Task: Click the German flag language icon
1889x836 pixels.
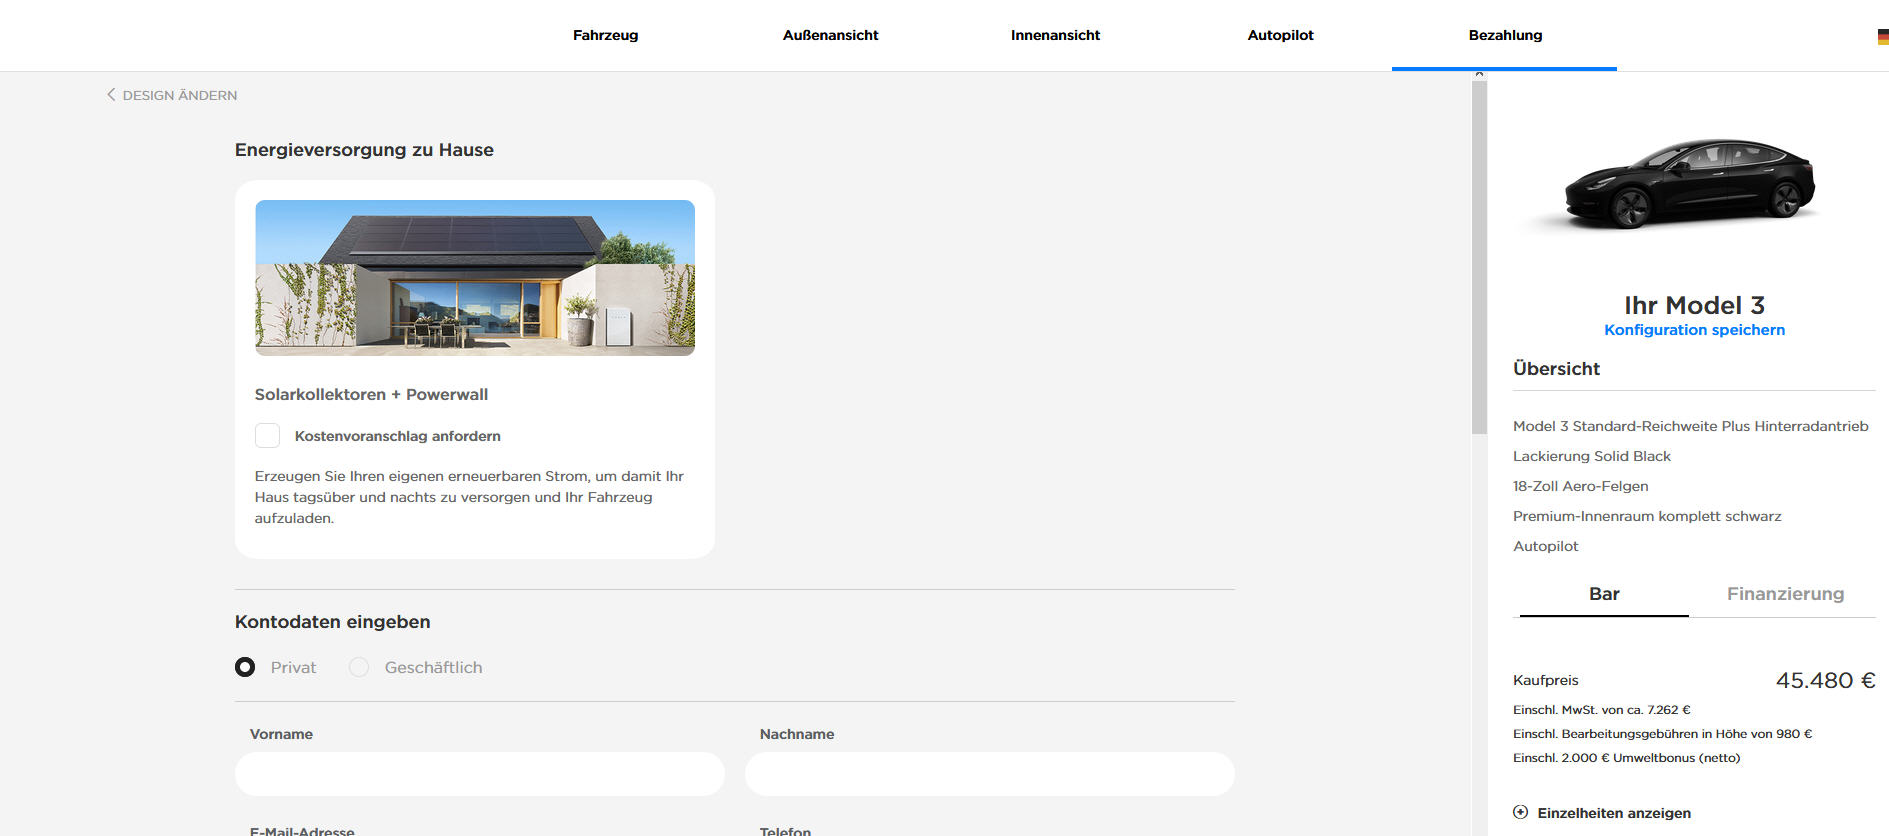Action: pos(1883,37)
